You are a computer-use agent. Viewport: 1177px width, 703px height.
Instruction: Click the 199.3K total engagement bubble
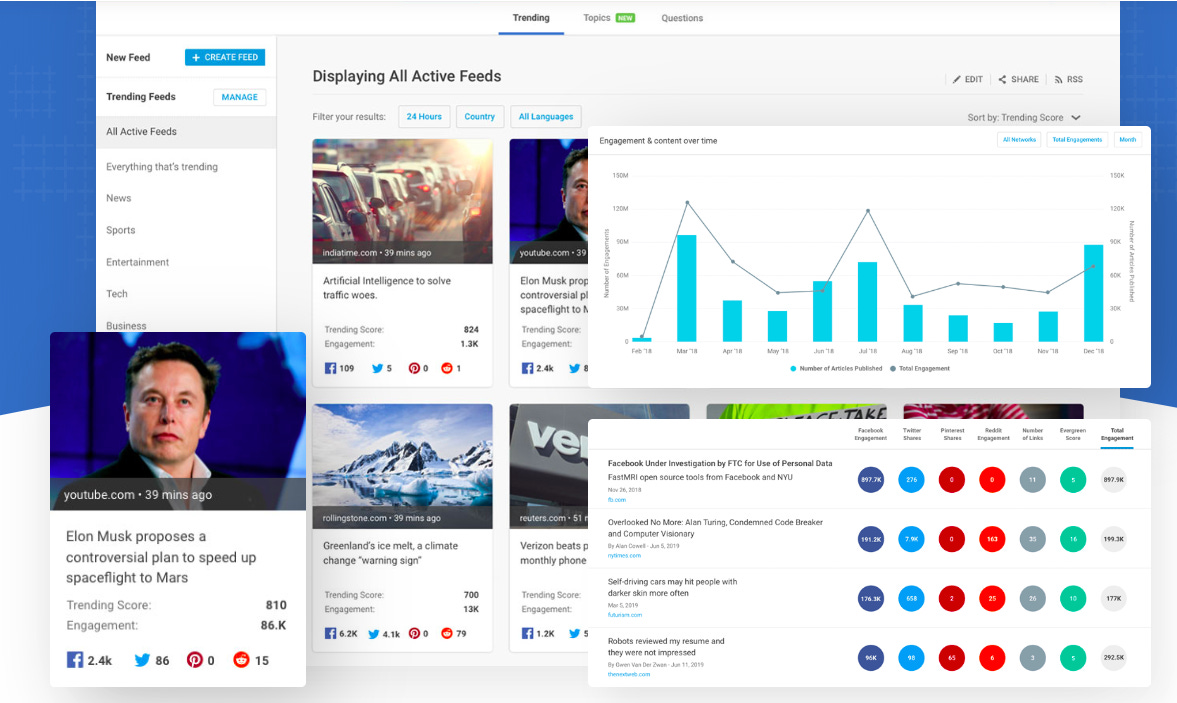(1113, 539)
